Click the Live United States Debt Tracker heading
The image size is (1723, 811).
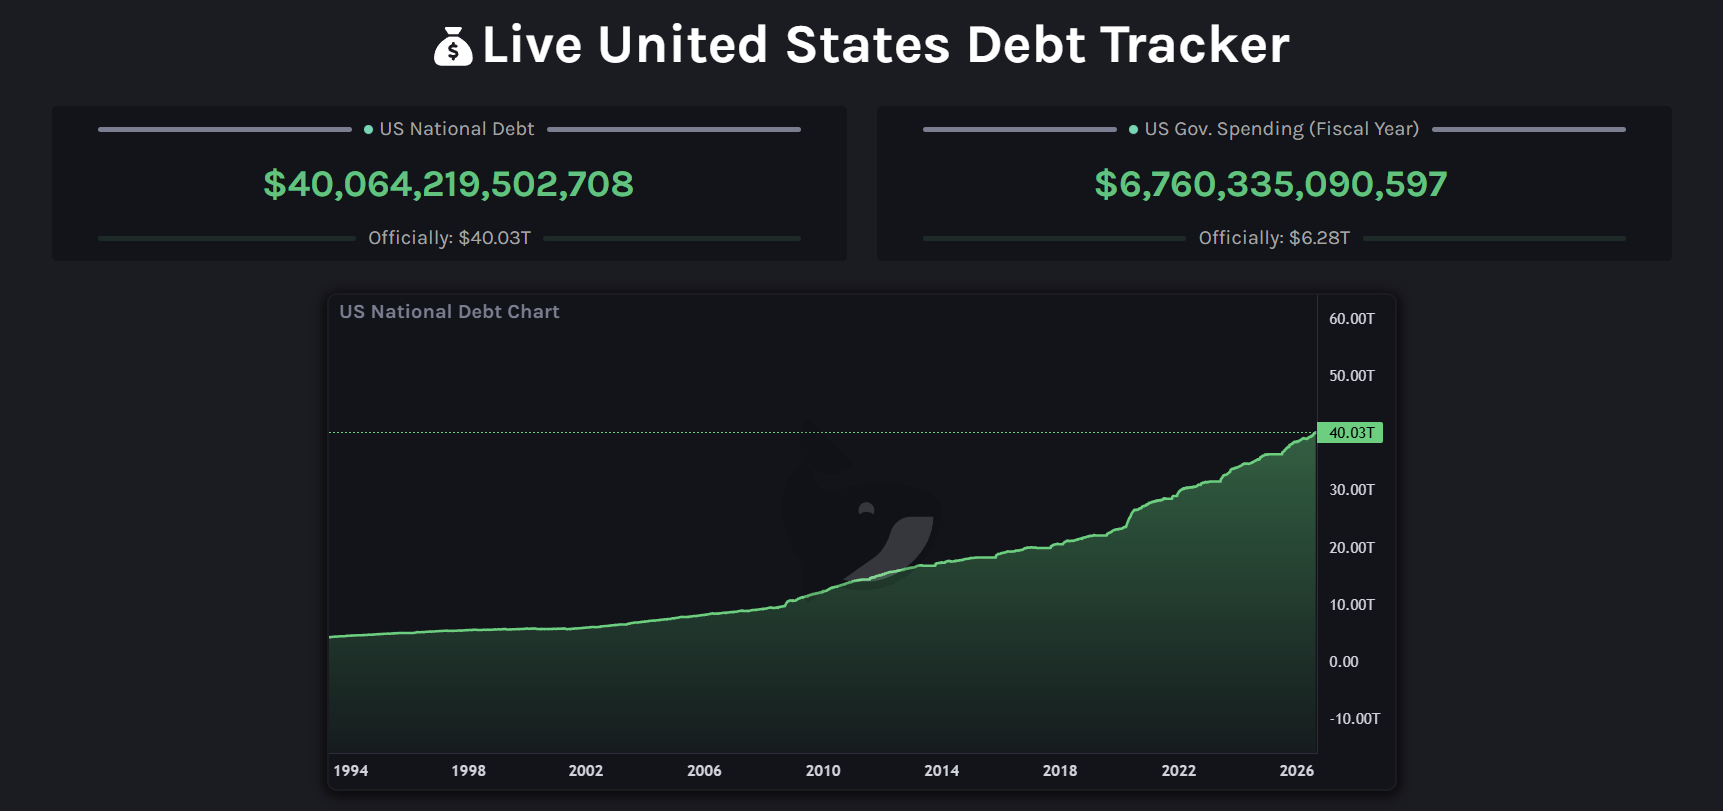tap(886, 45)
